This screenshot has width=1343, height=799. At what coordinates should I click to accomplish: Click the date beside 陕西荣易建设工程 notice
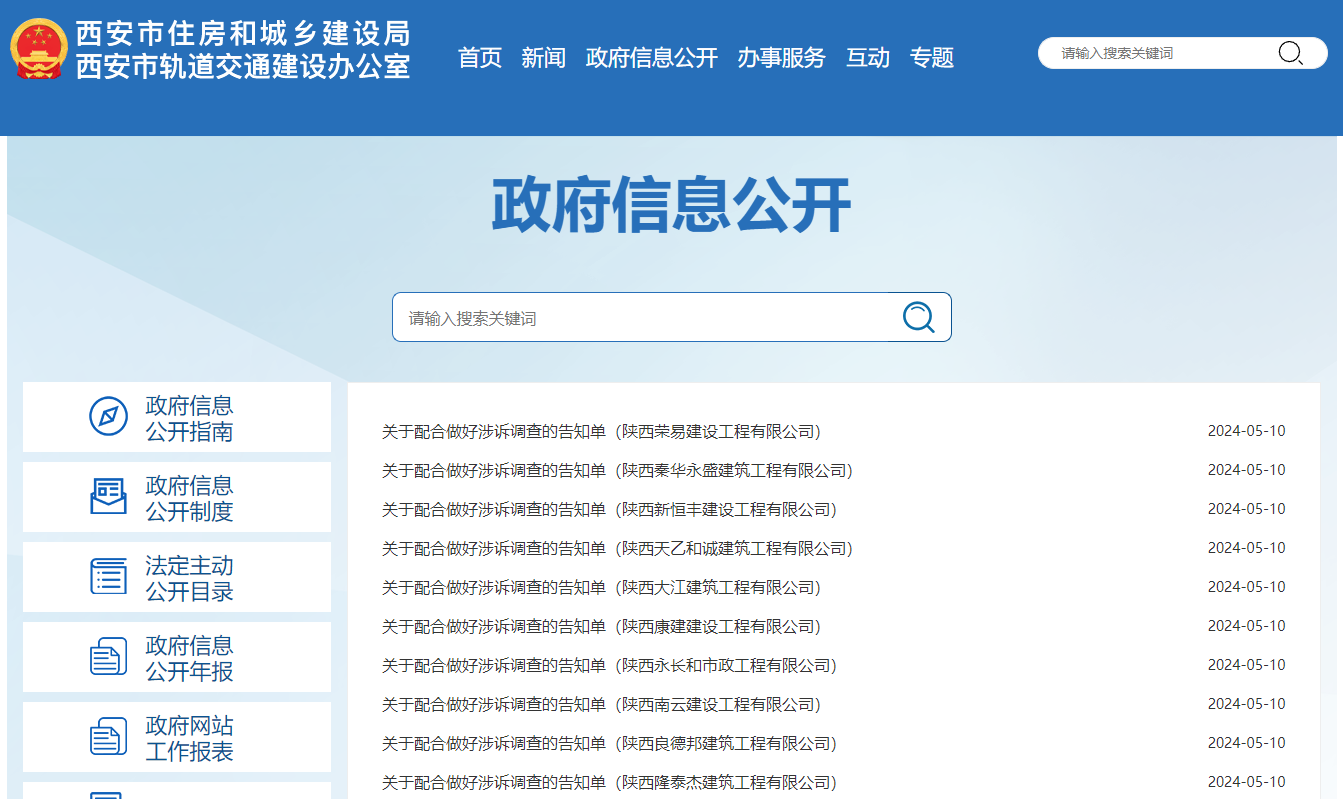pos(1246,431)
